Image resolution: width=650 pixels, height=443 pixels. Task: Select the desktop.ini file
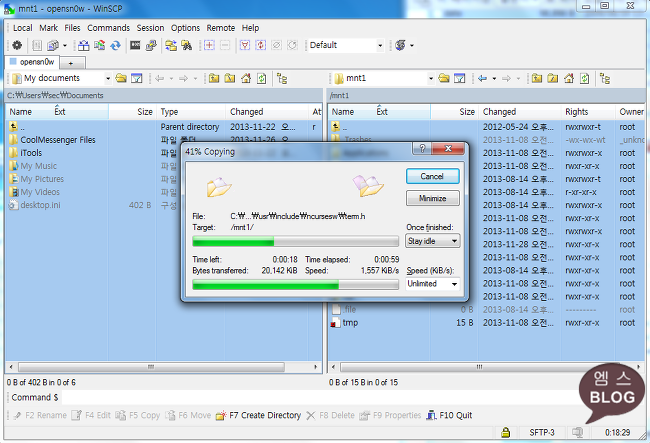40,205
